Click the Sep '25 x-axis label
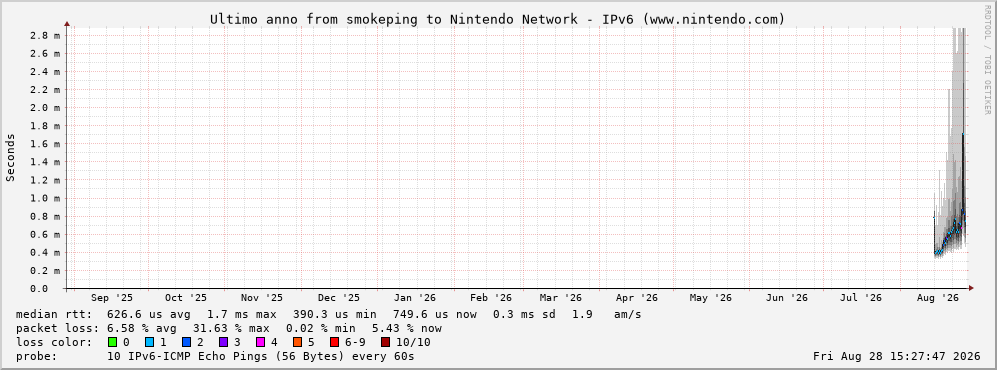Image resolution: width=997 pixels, height=370 pixels. [112, 298]
